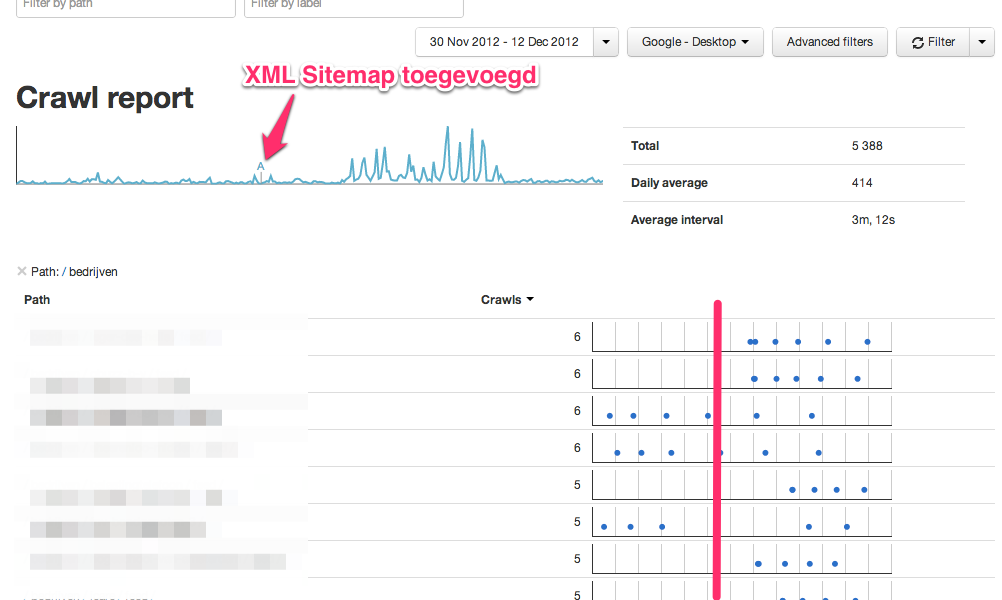Viewport: 1002px width, 600px height.
Task: Expand the caret beside the Filter button
Action: point(981,42)
